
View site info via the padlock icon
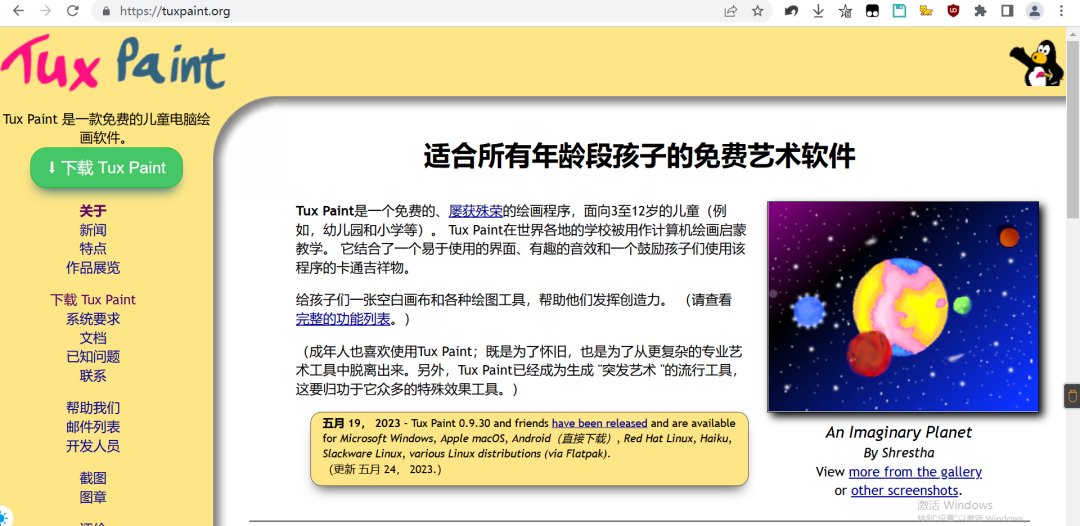(106, 11)
